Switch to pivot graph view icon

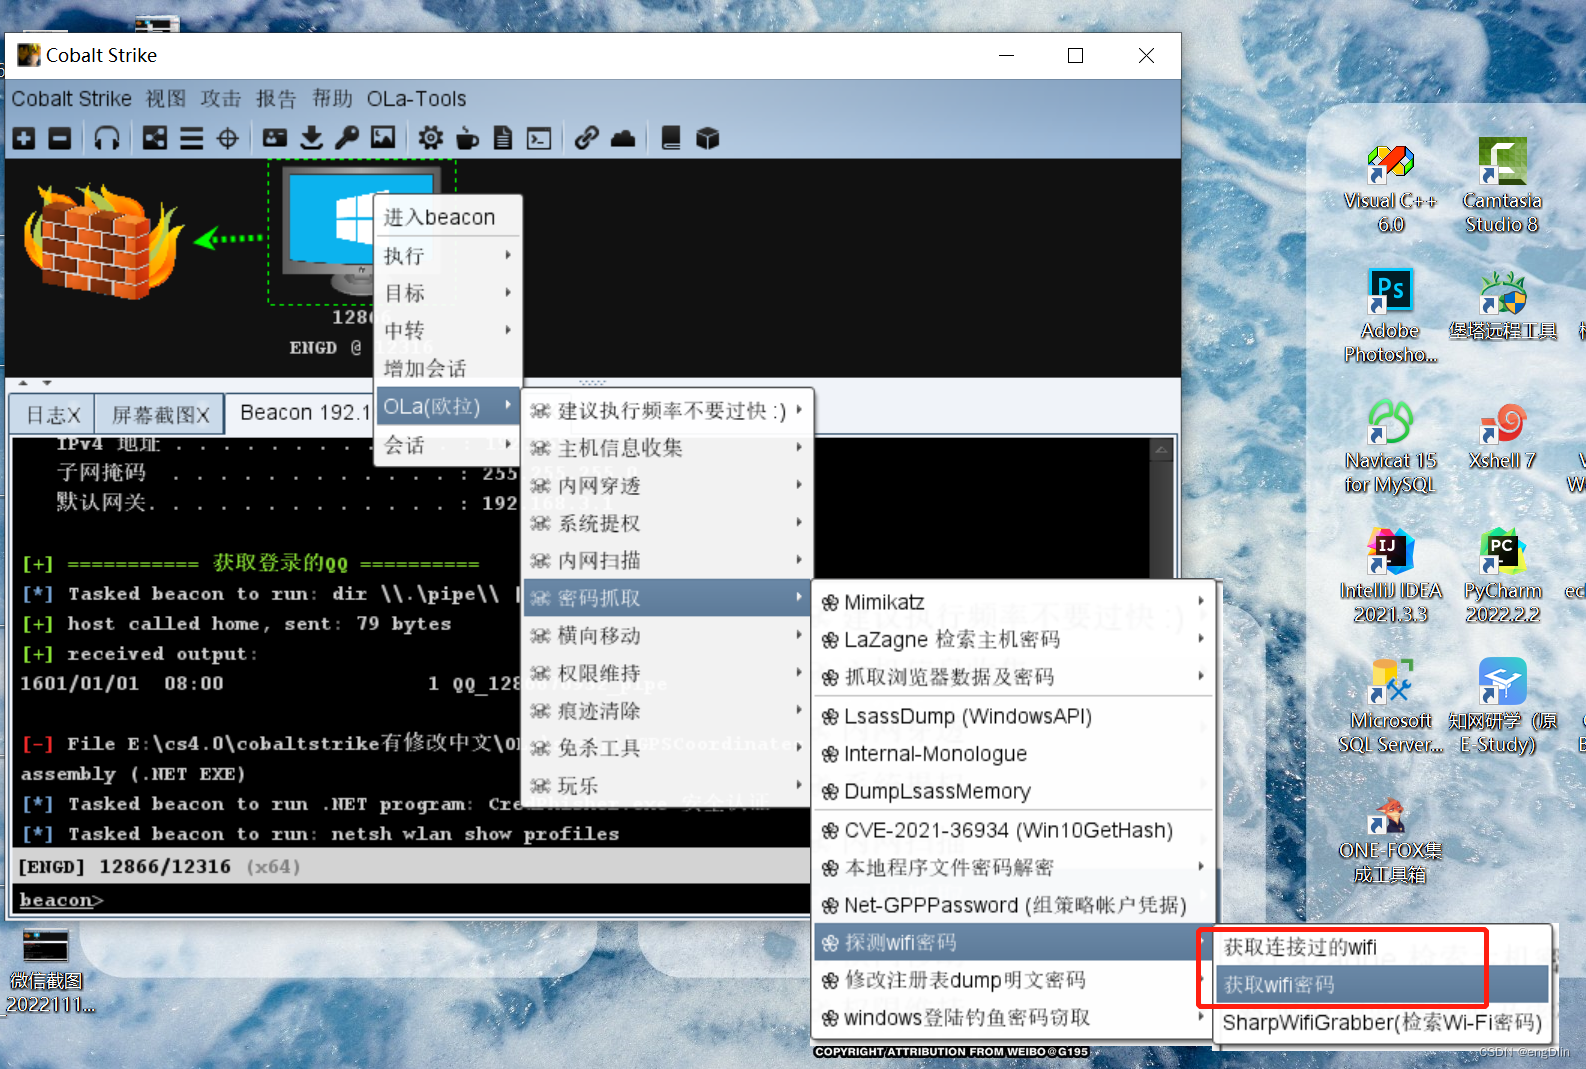pyautogui.click(x=155, y=138)
